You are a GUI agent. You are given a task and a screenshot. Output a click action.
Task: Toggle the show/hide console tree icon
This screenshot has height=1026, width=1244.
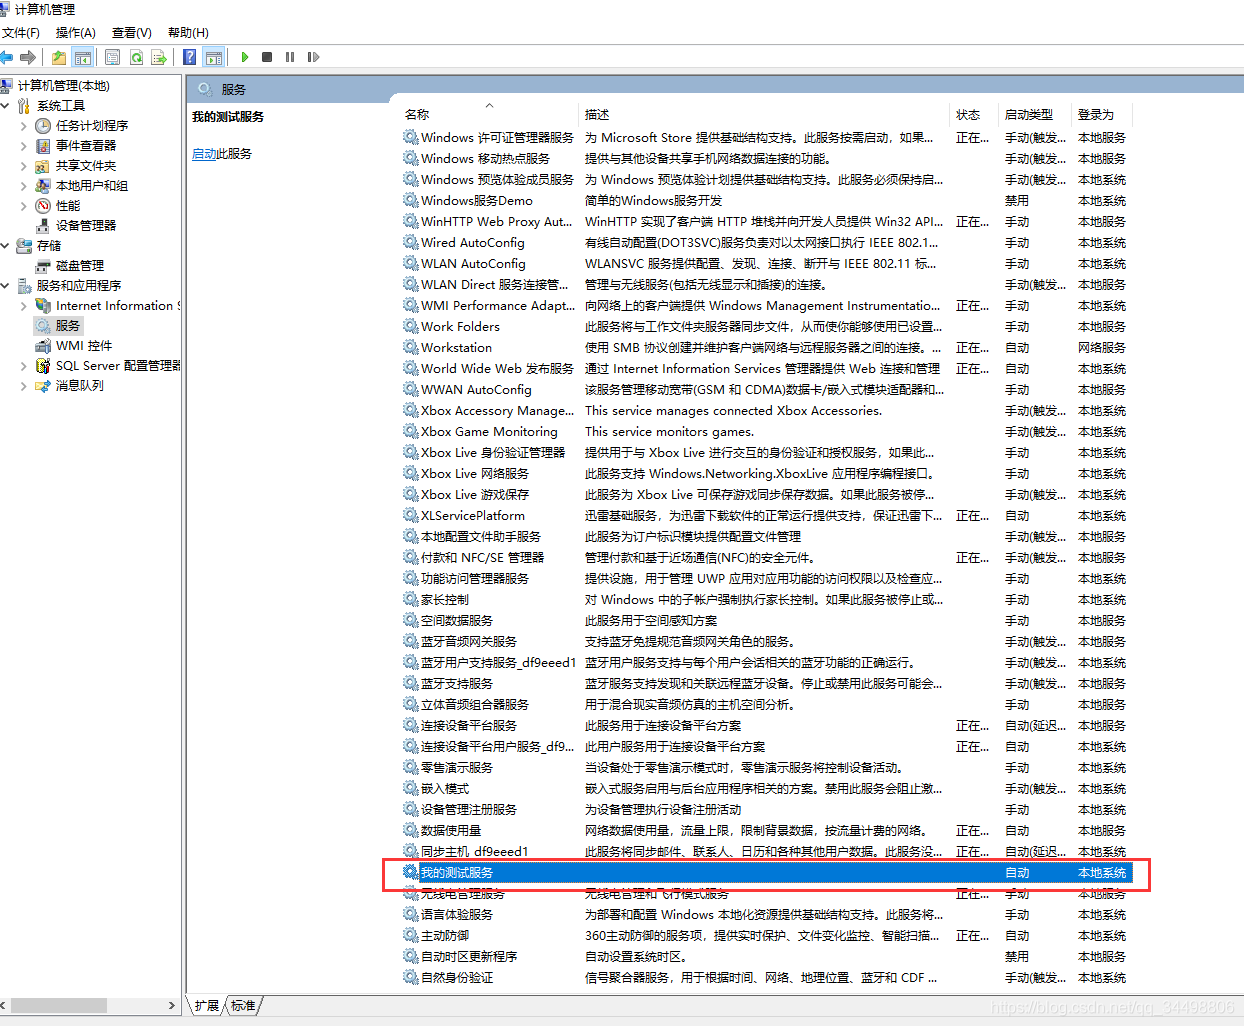(83, 57)
